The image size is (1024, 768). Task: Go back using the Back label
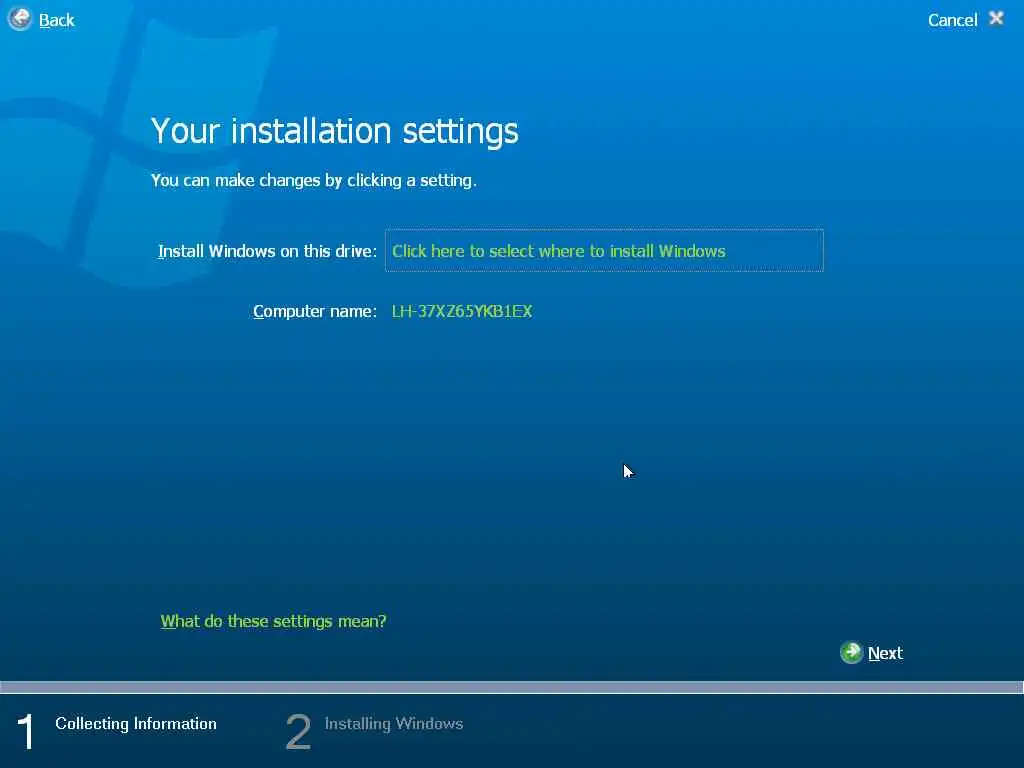[x=57, y=20]
